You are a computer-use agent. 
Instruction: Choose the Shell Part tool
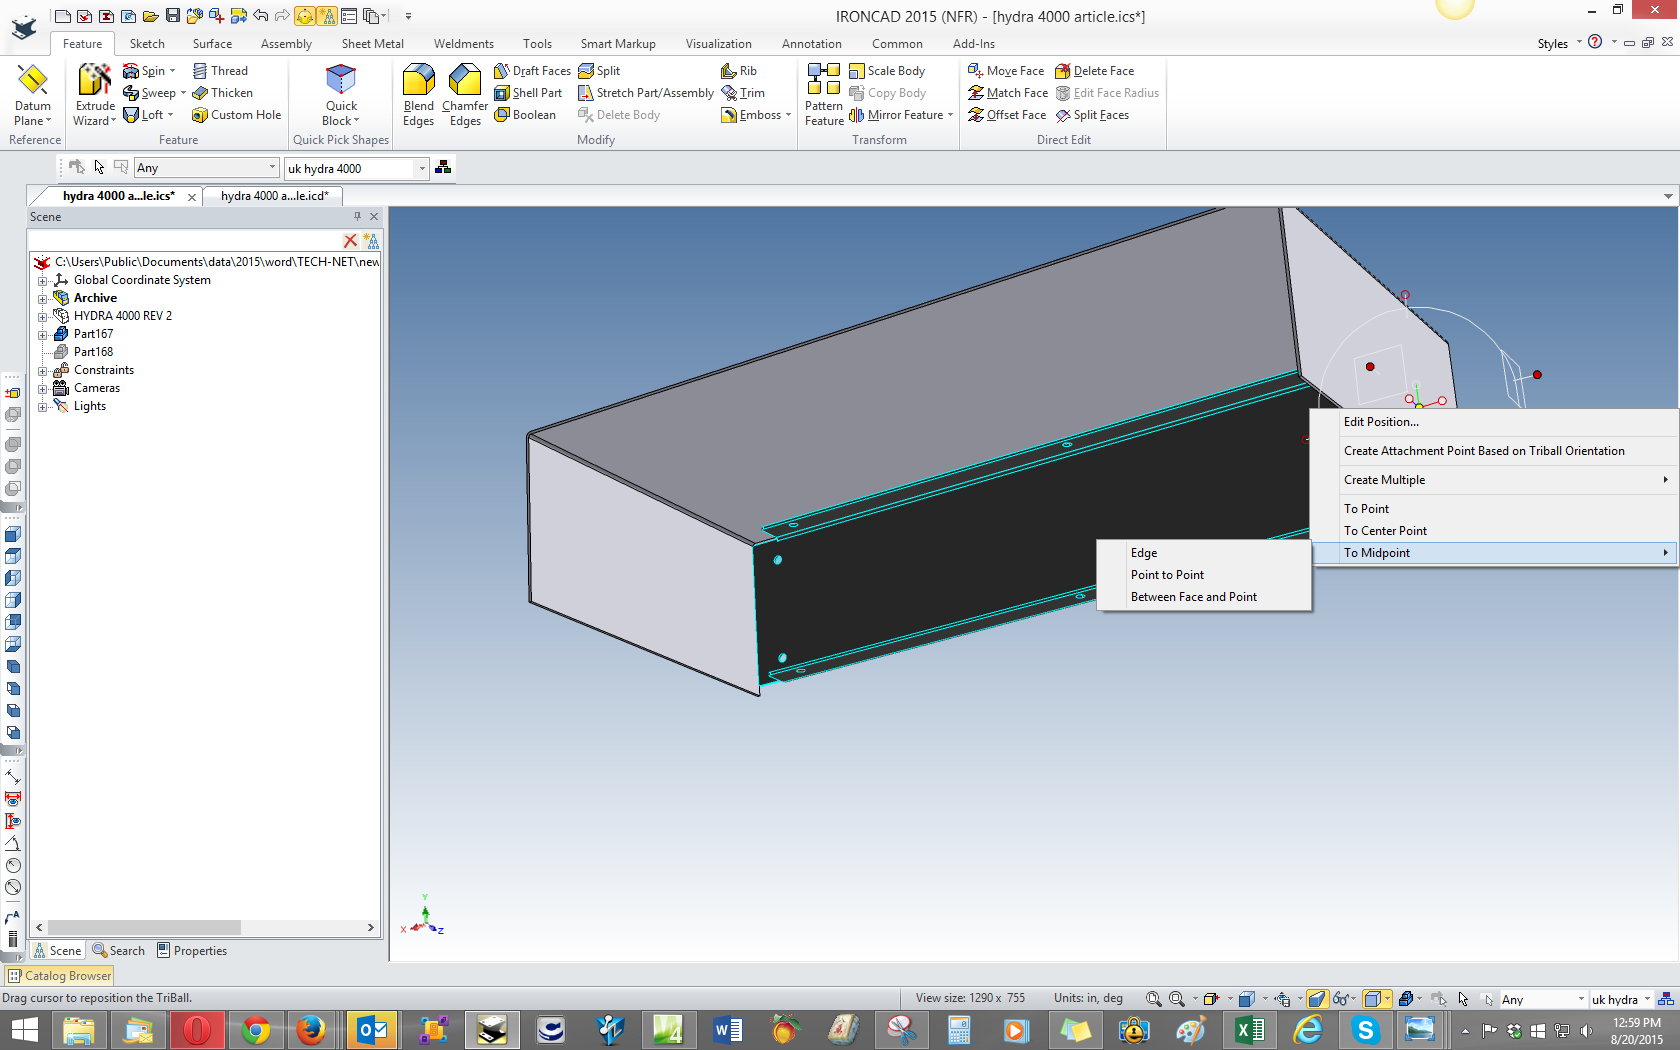[528, 93]
